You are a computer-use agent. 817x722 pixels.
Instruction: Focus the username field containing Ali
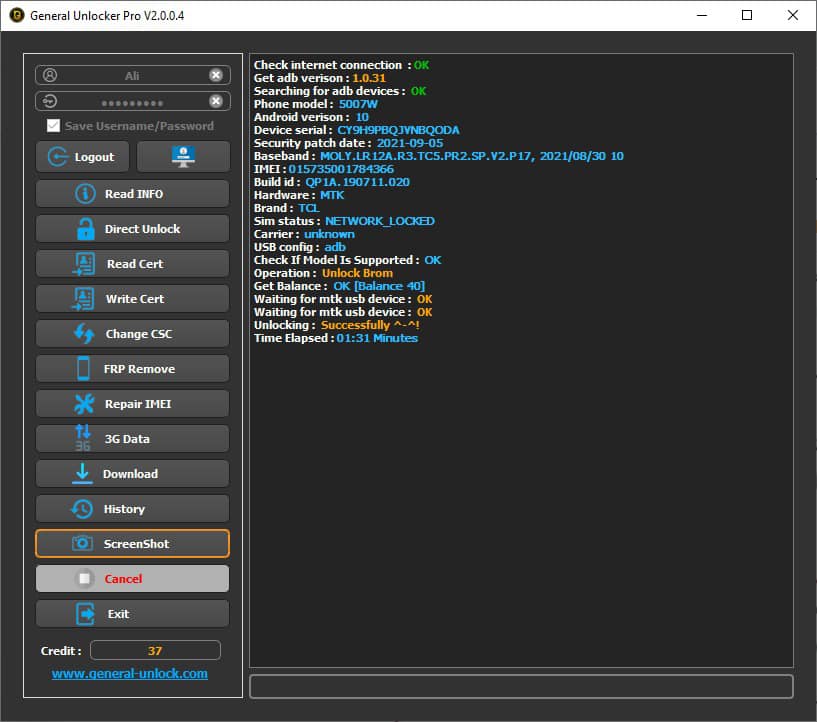click(133, 75)
